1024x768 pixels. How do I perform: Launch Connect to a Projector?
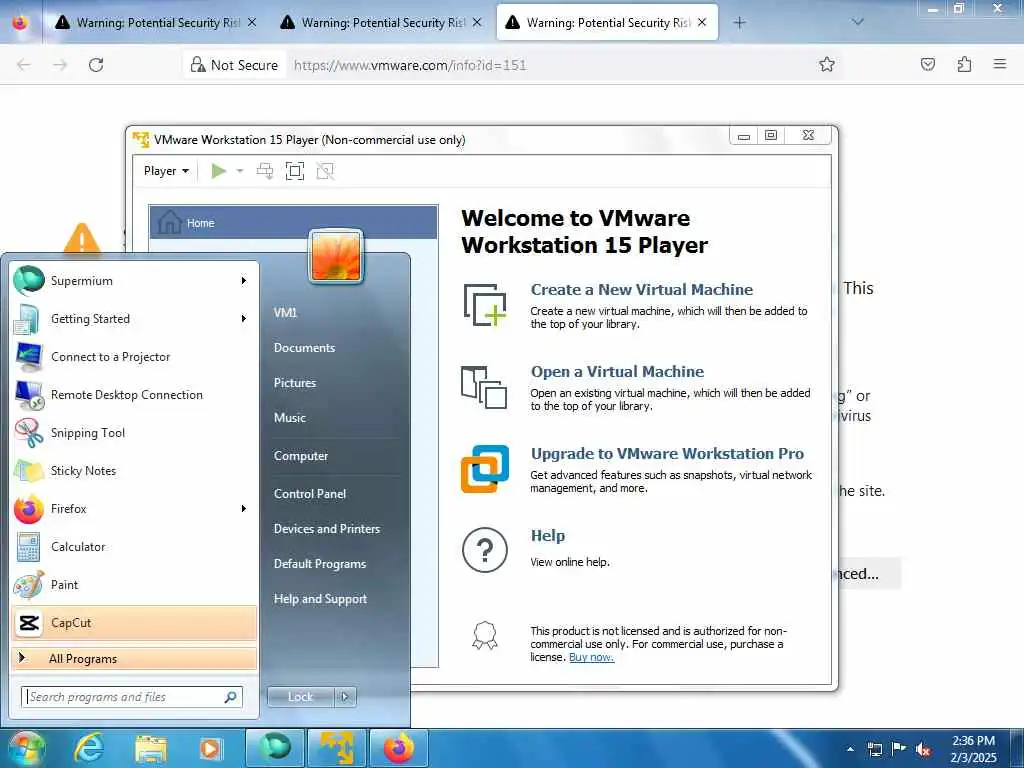[x=134, y=357]
